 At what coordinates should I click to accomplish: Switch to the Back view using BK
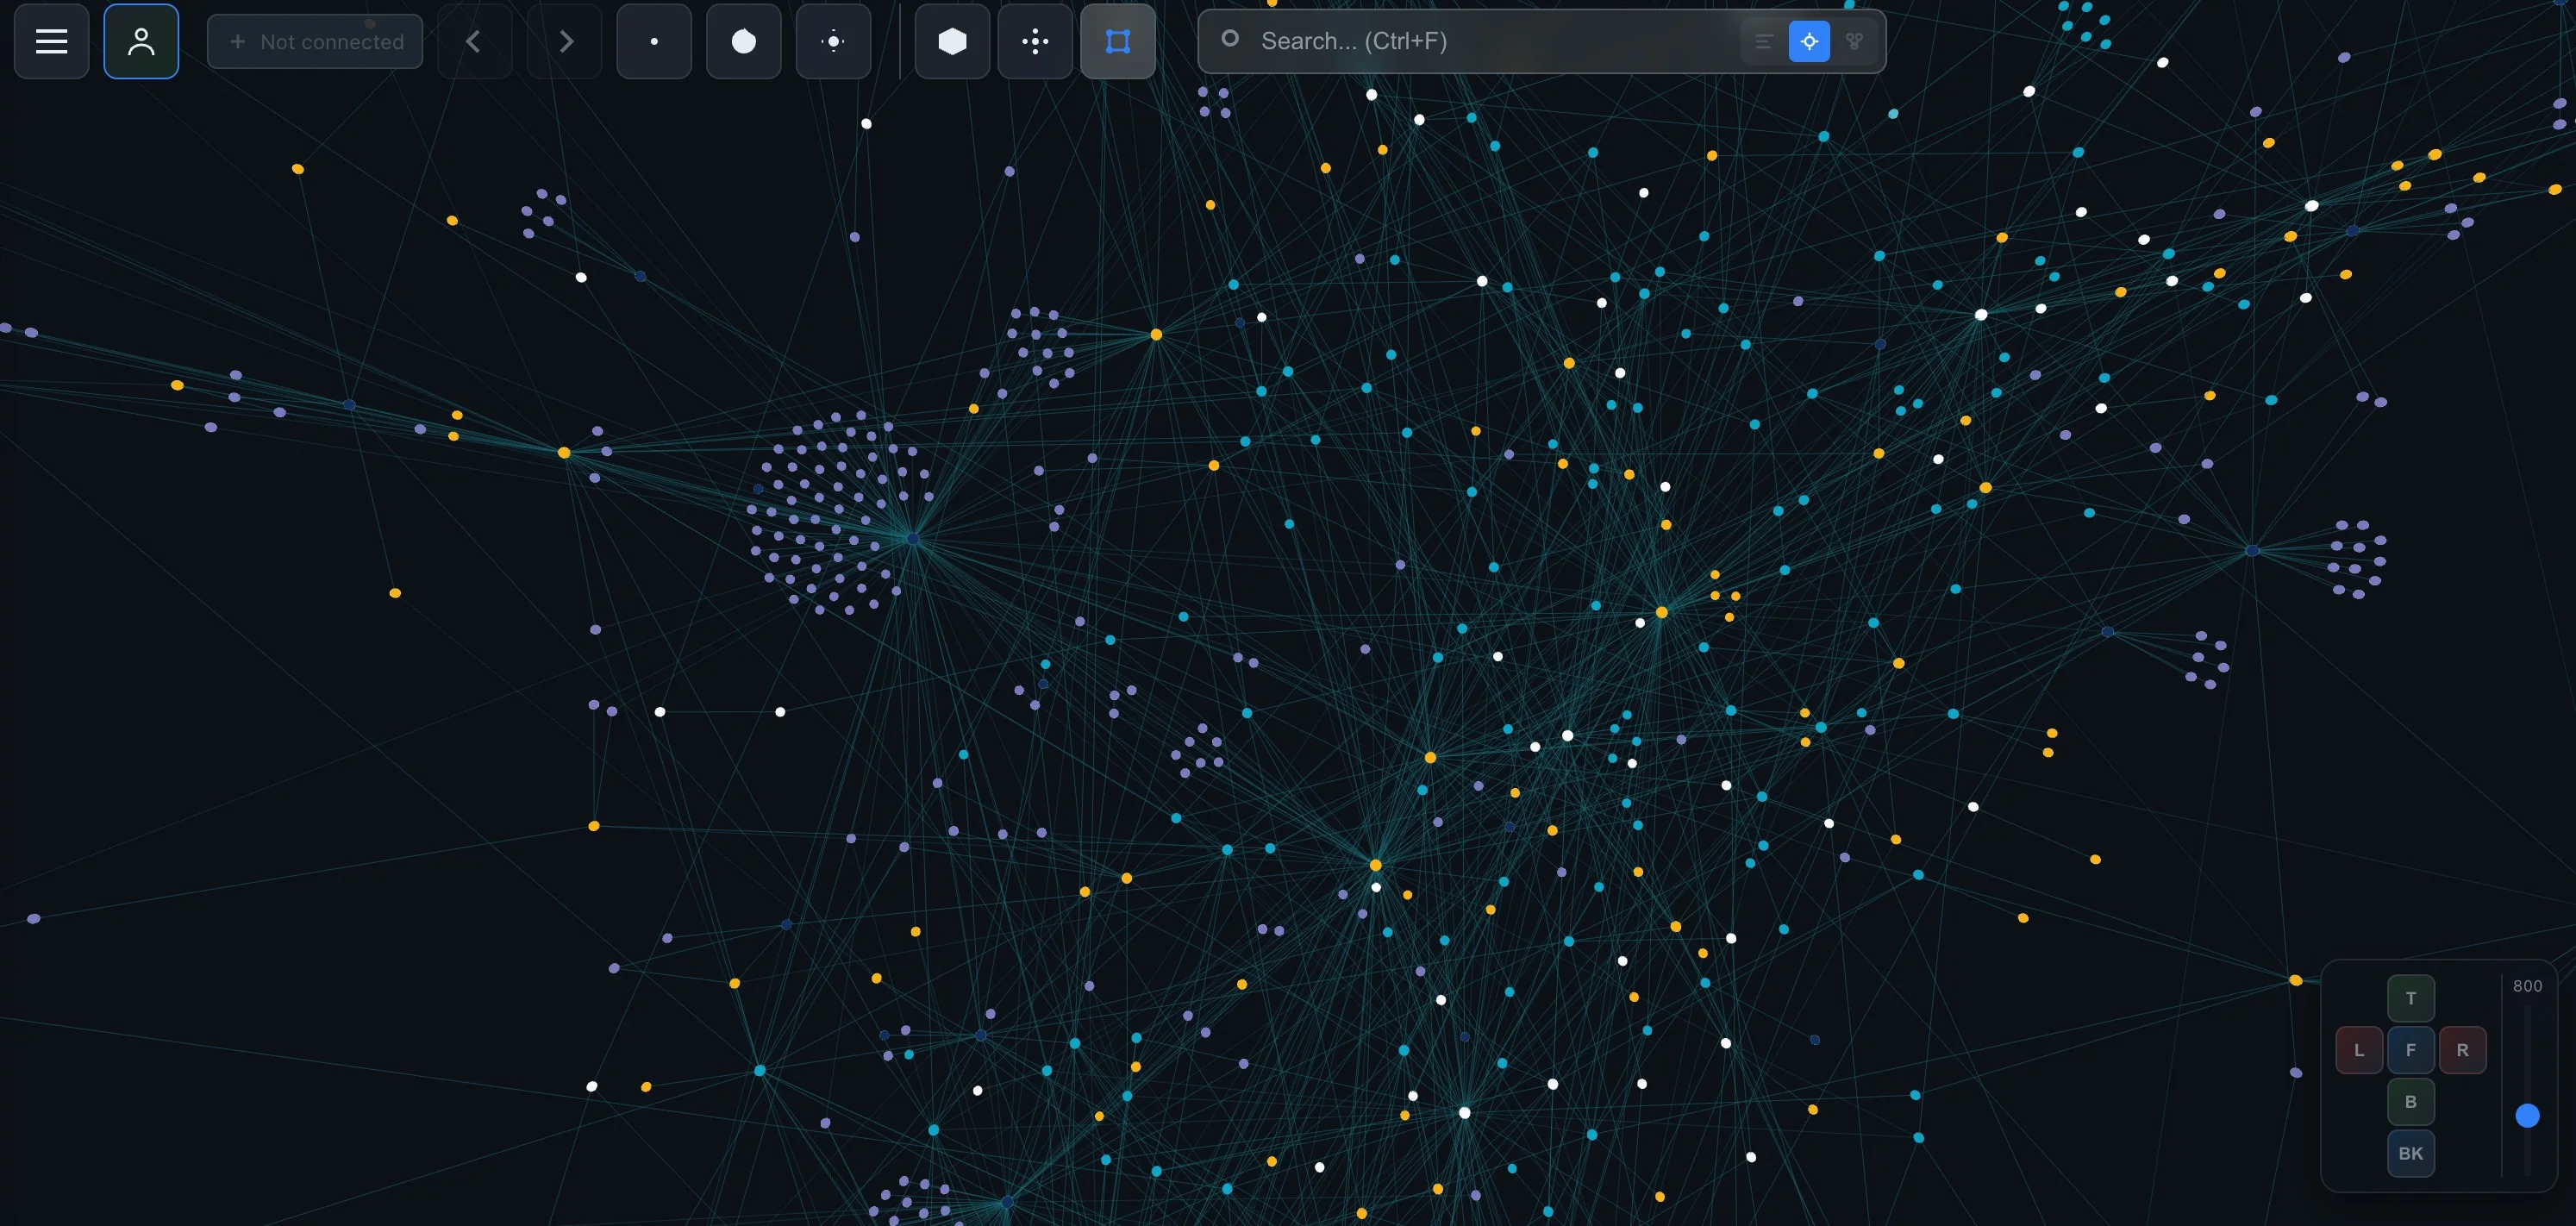click(x=2411, y=1153)
